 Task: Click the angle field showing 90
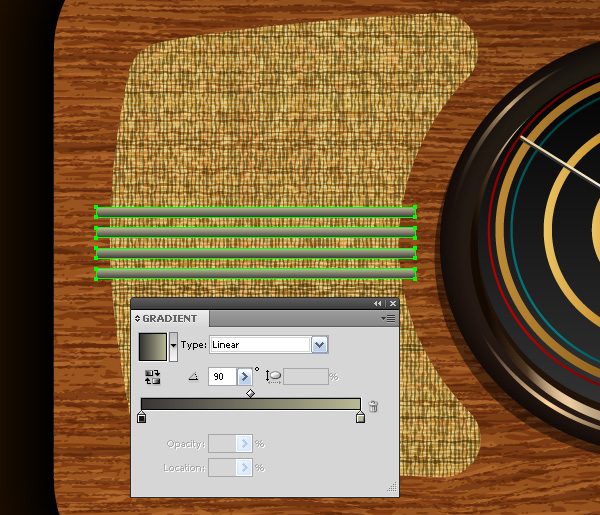222,377
